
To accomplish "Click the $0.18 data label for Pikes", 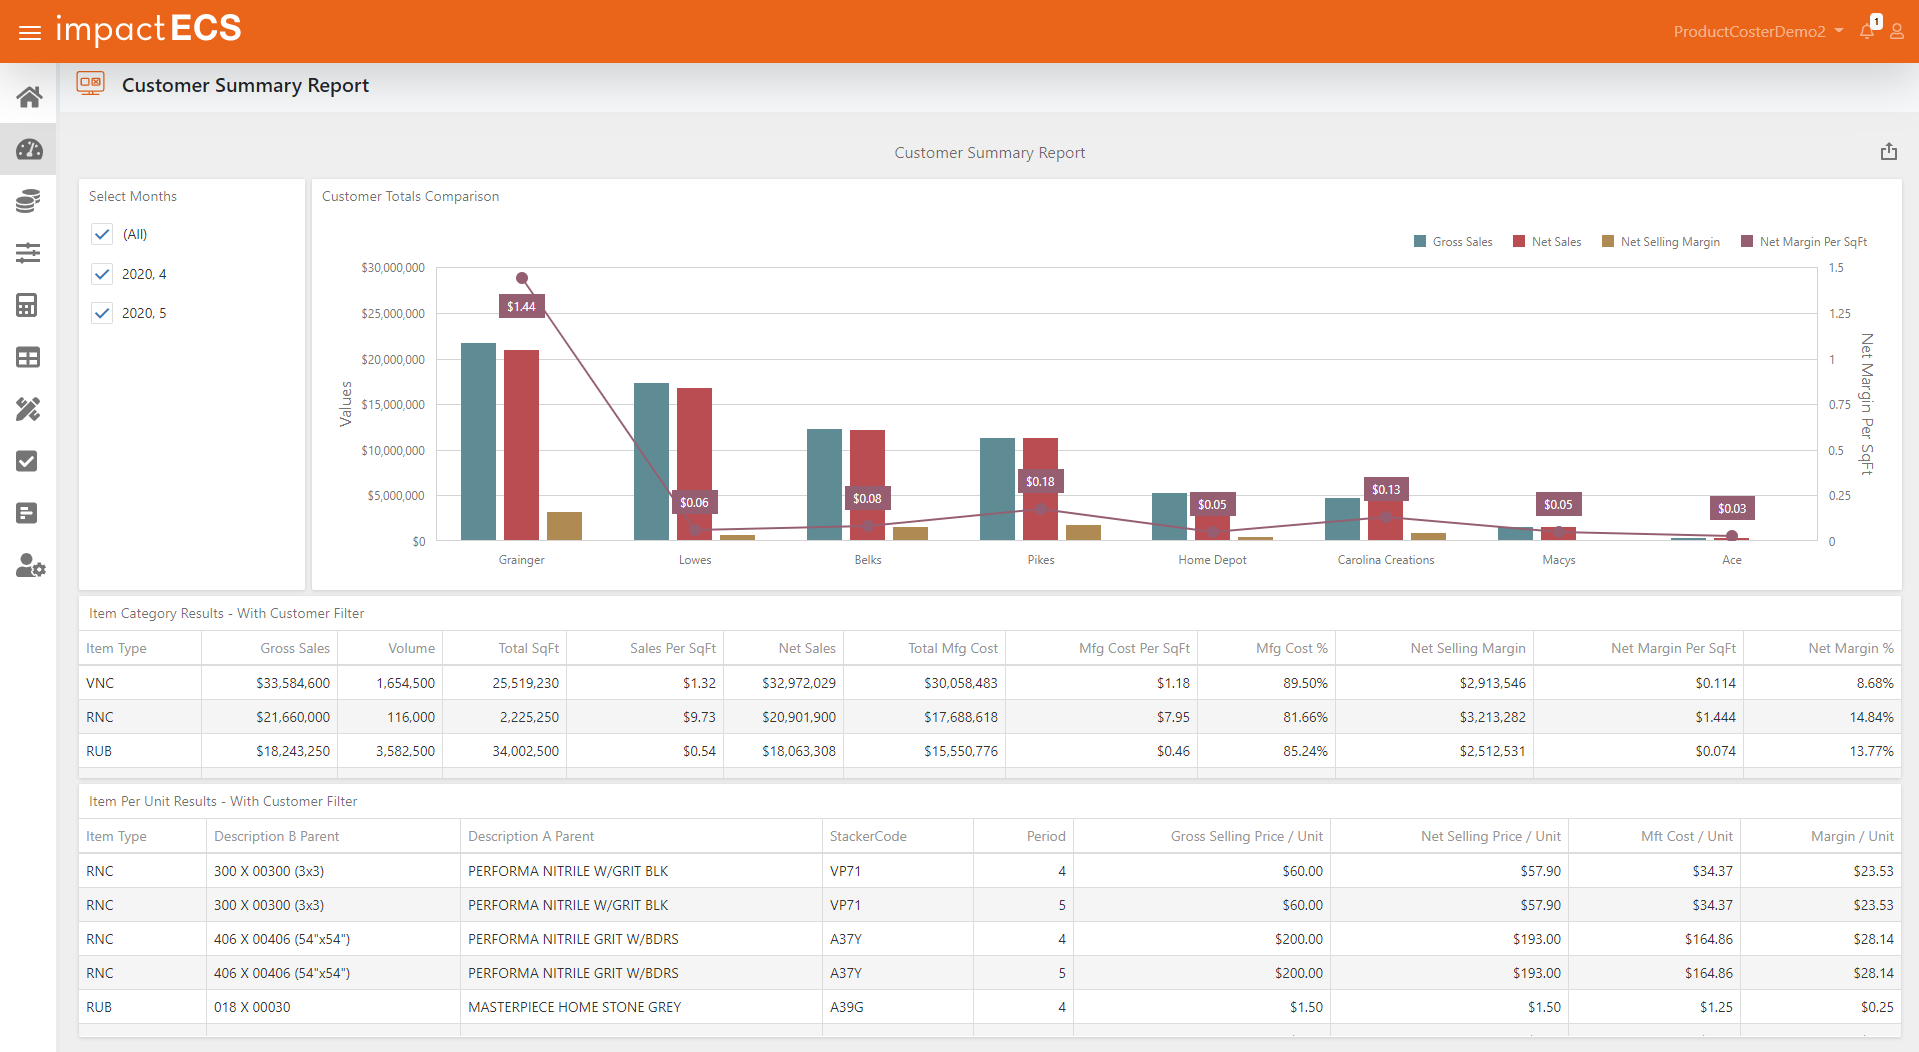I will click(1040, 482).
